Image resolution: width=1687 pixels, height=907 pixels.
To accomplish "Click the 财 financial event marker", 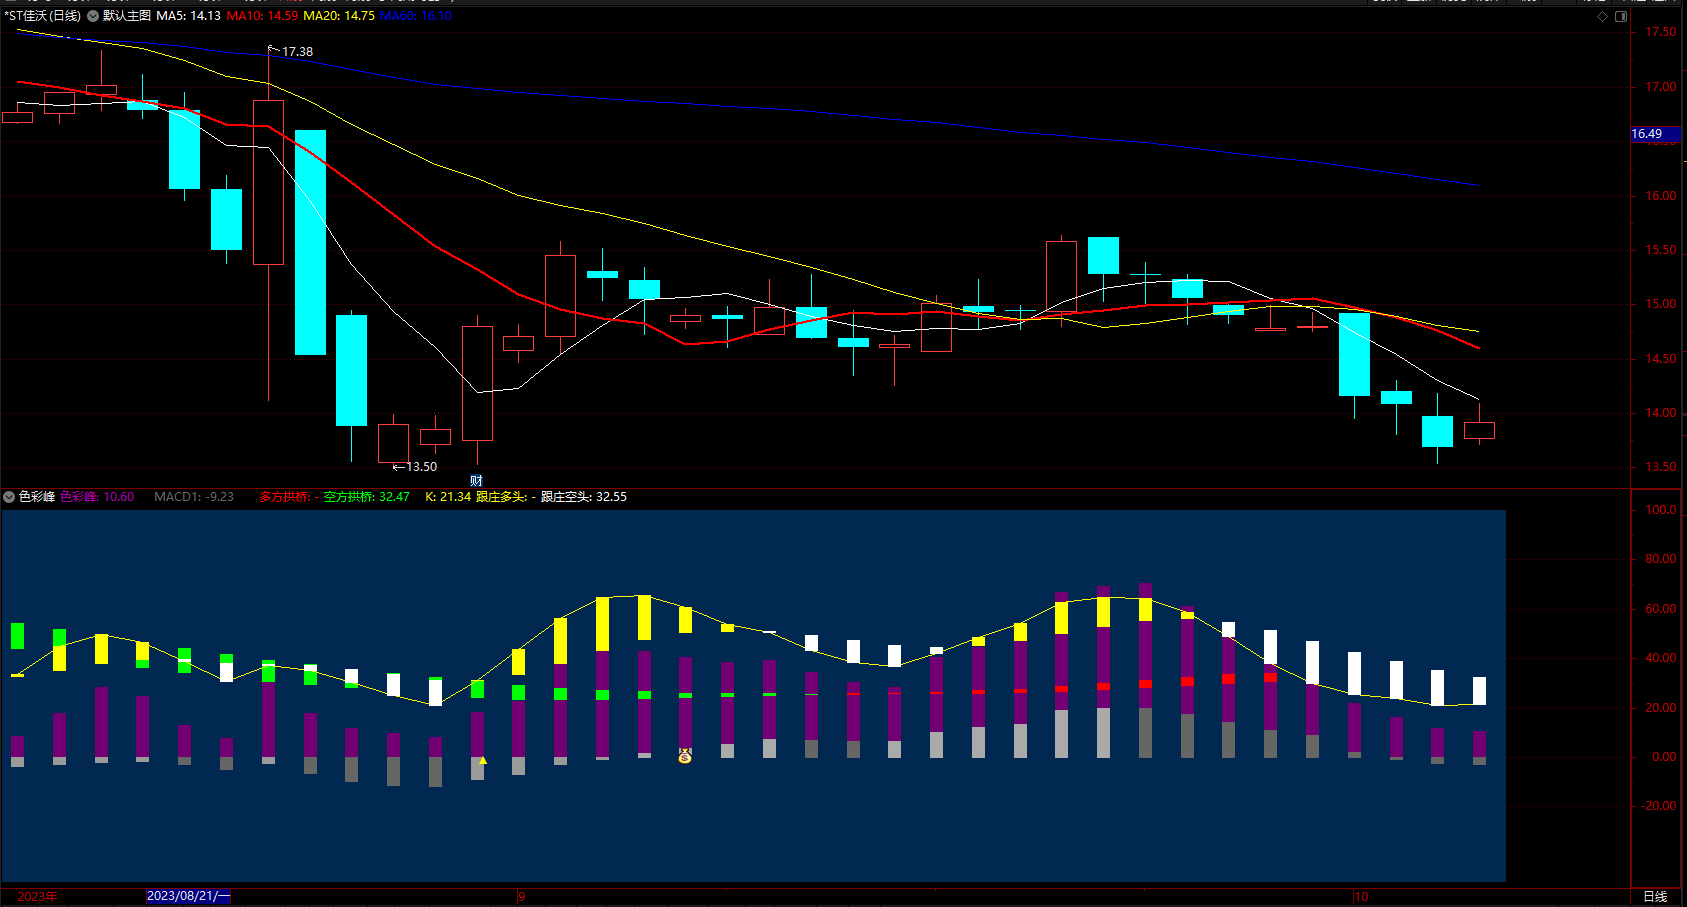I will pos(476,481).
